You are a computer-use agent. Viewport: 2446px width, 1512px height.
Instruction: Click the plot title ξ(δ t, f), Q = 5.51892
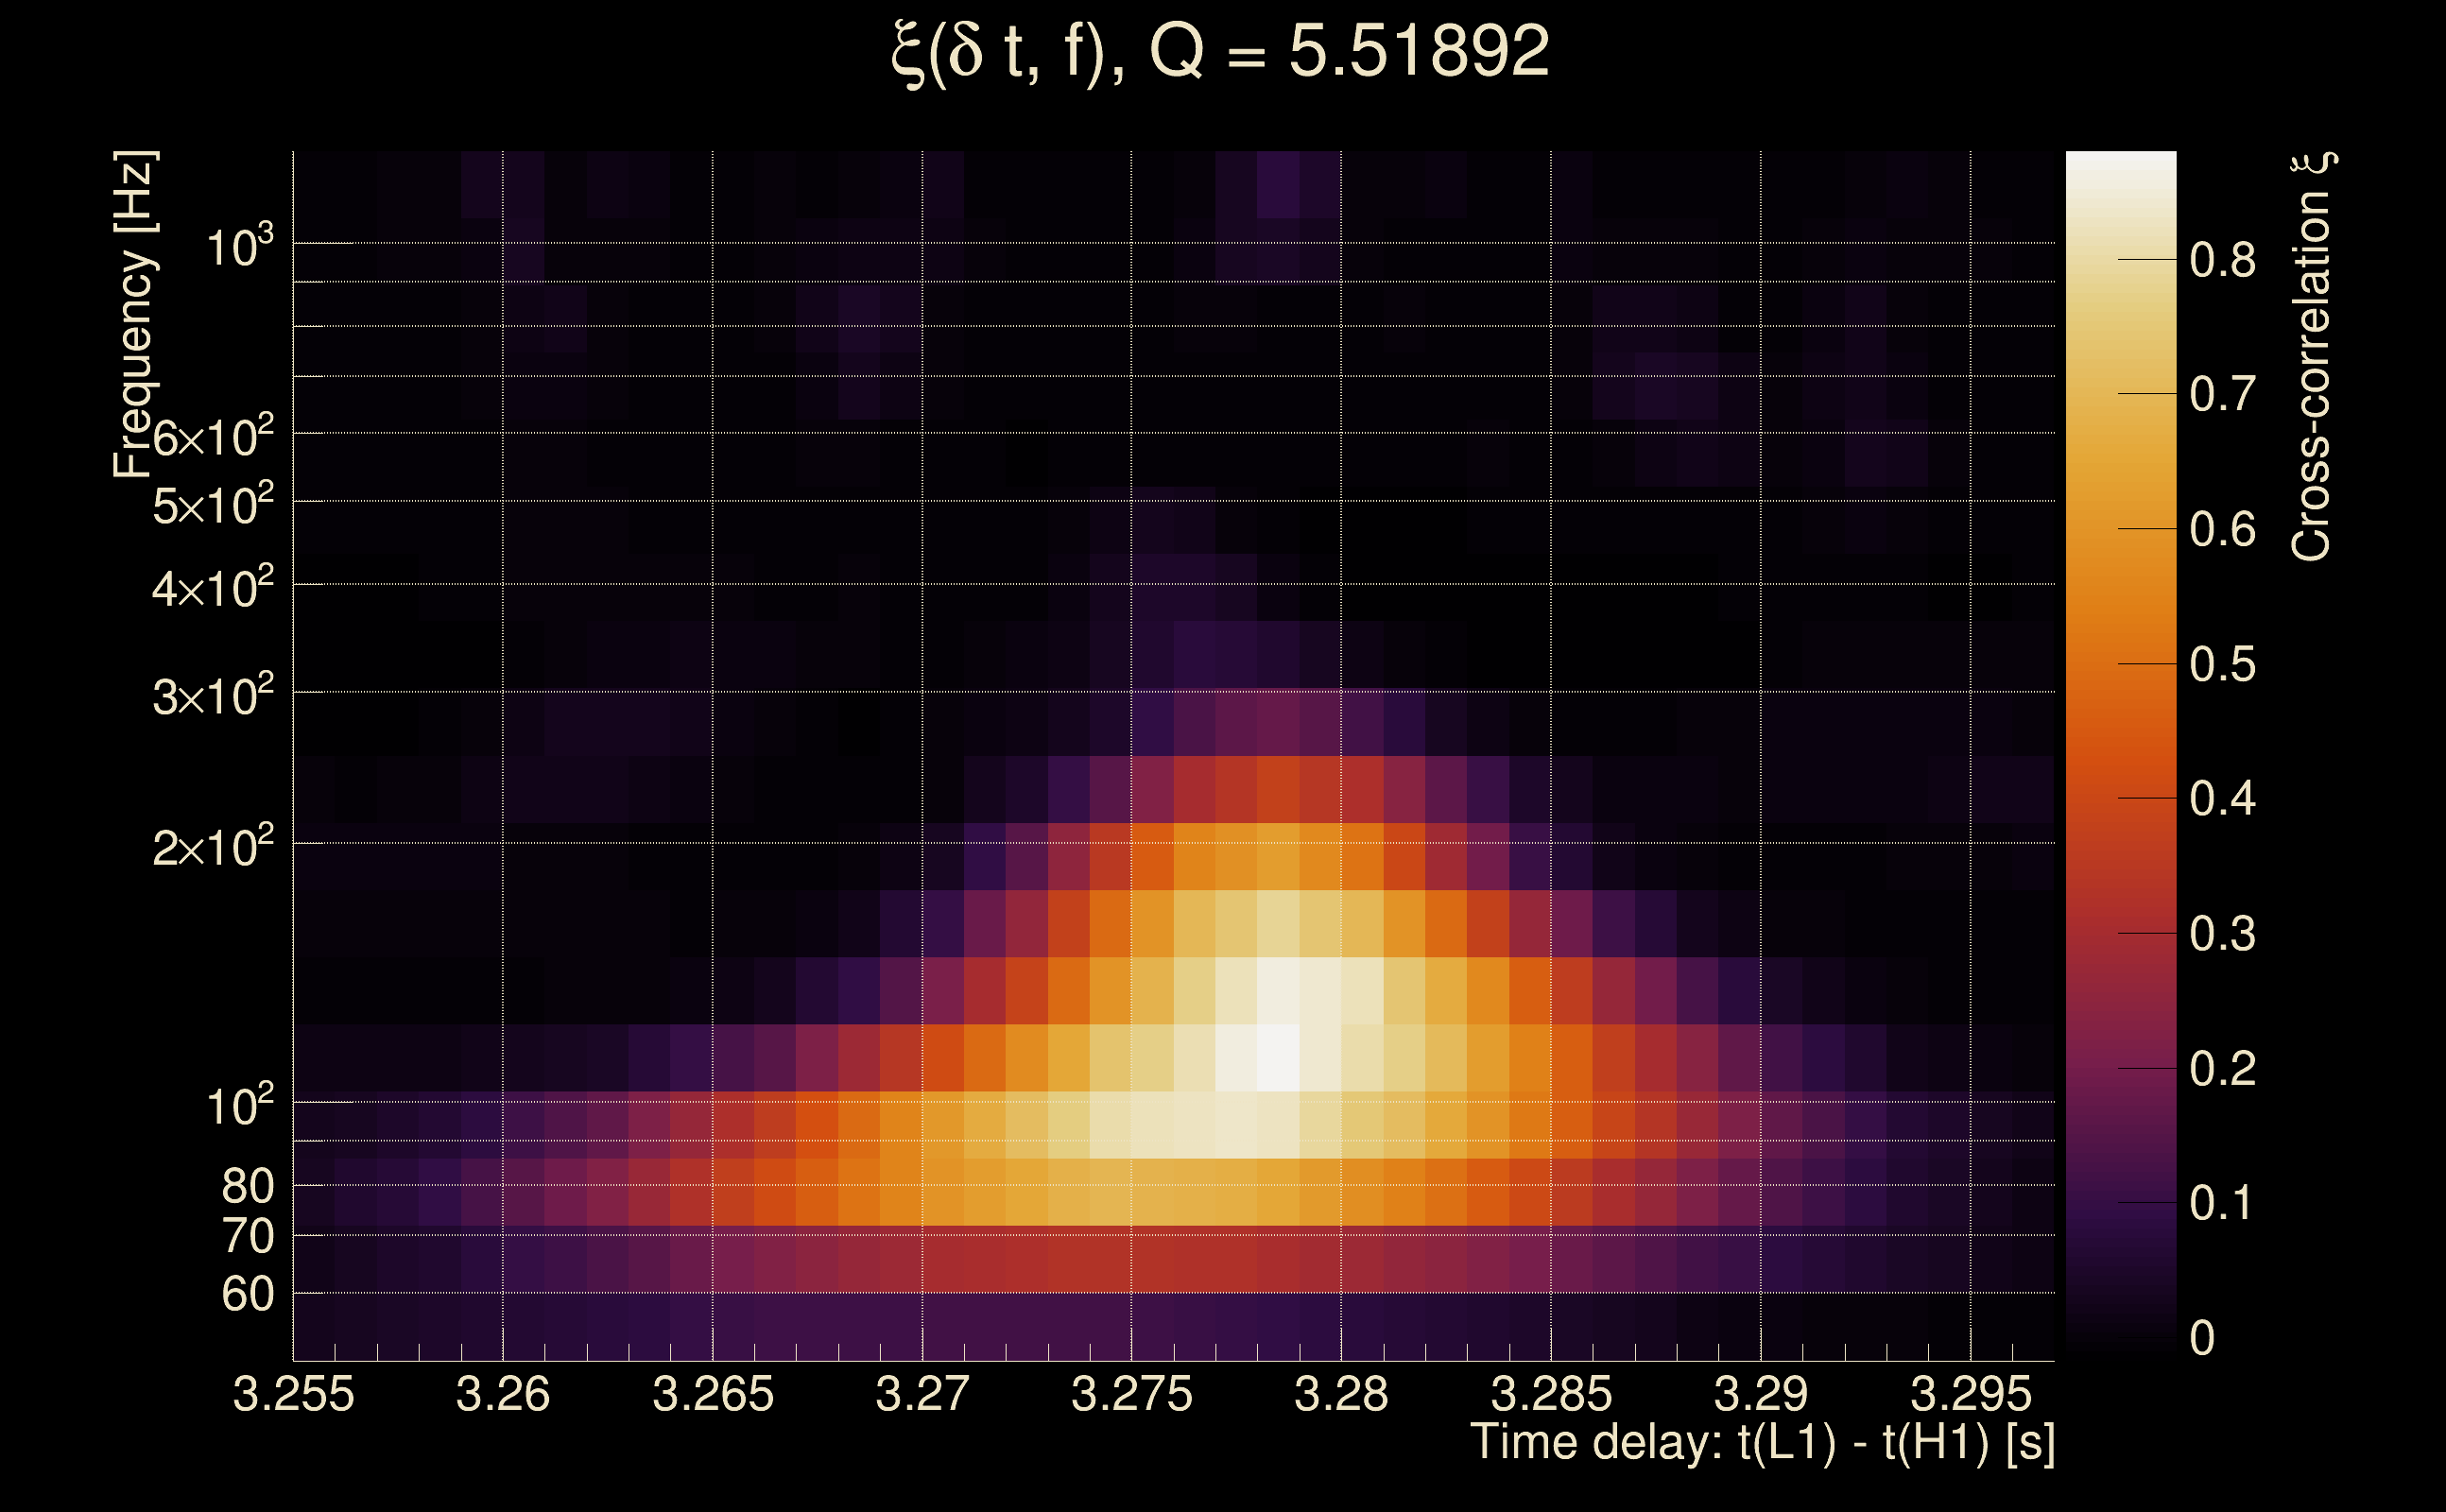pos(1220,52)
